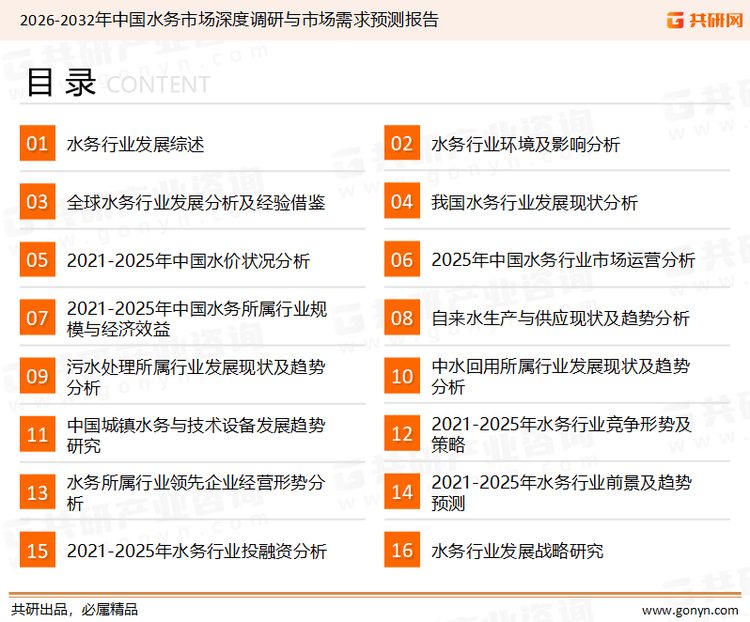Select the orange 08 number box
Viewport: 750px width, 622px height.
point(402,318)
